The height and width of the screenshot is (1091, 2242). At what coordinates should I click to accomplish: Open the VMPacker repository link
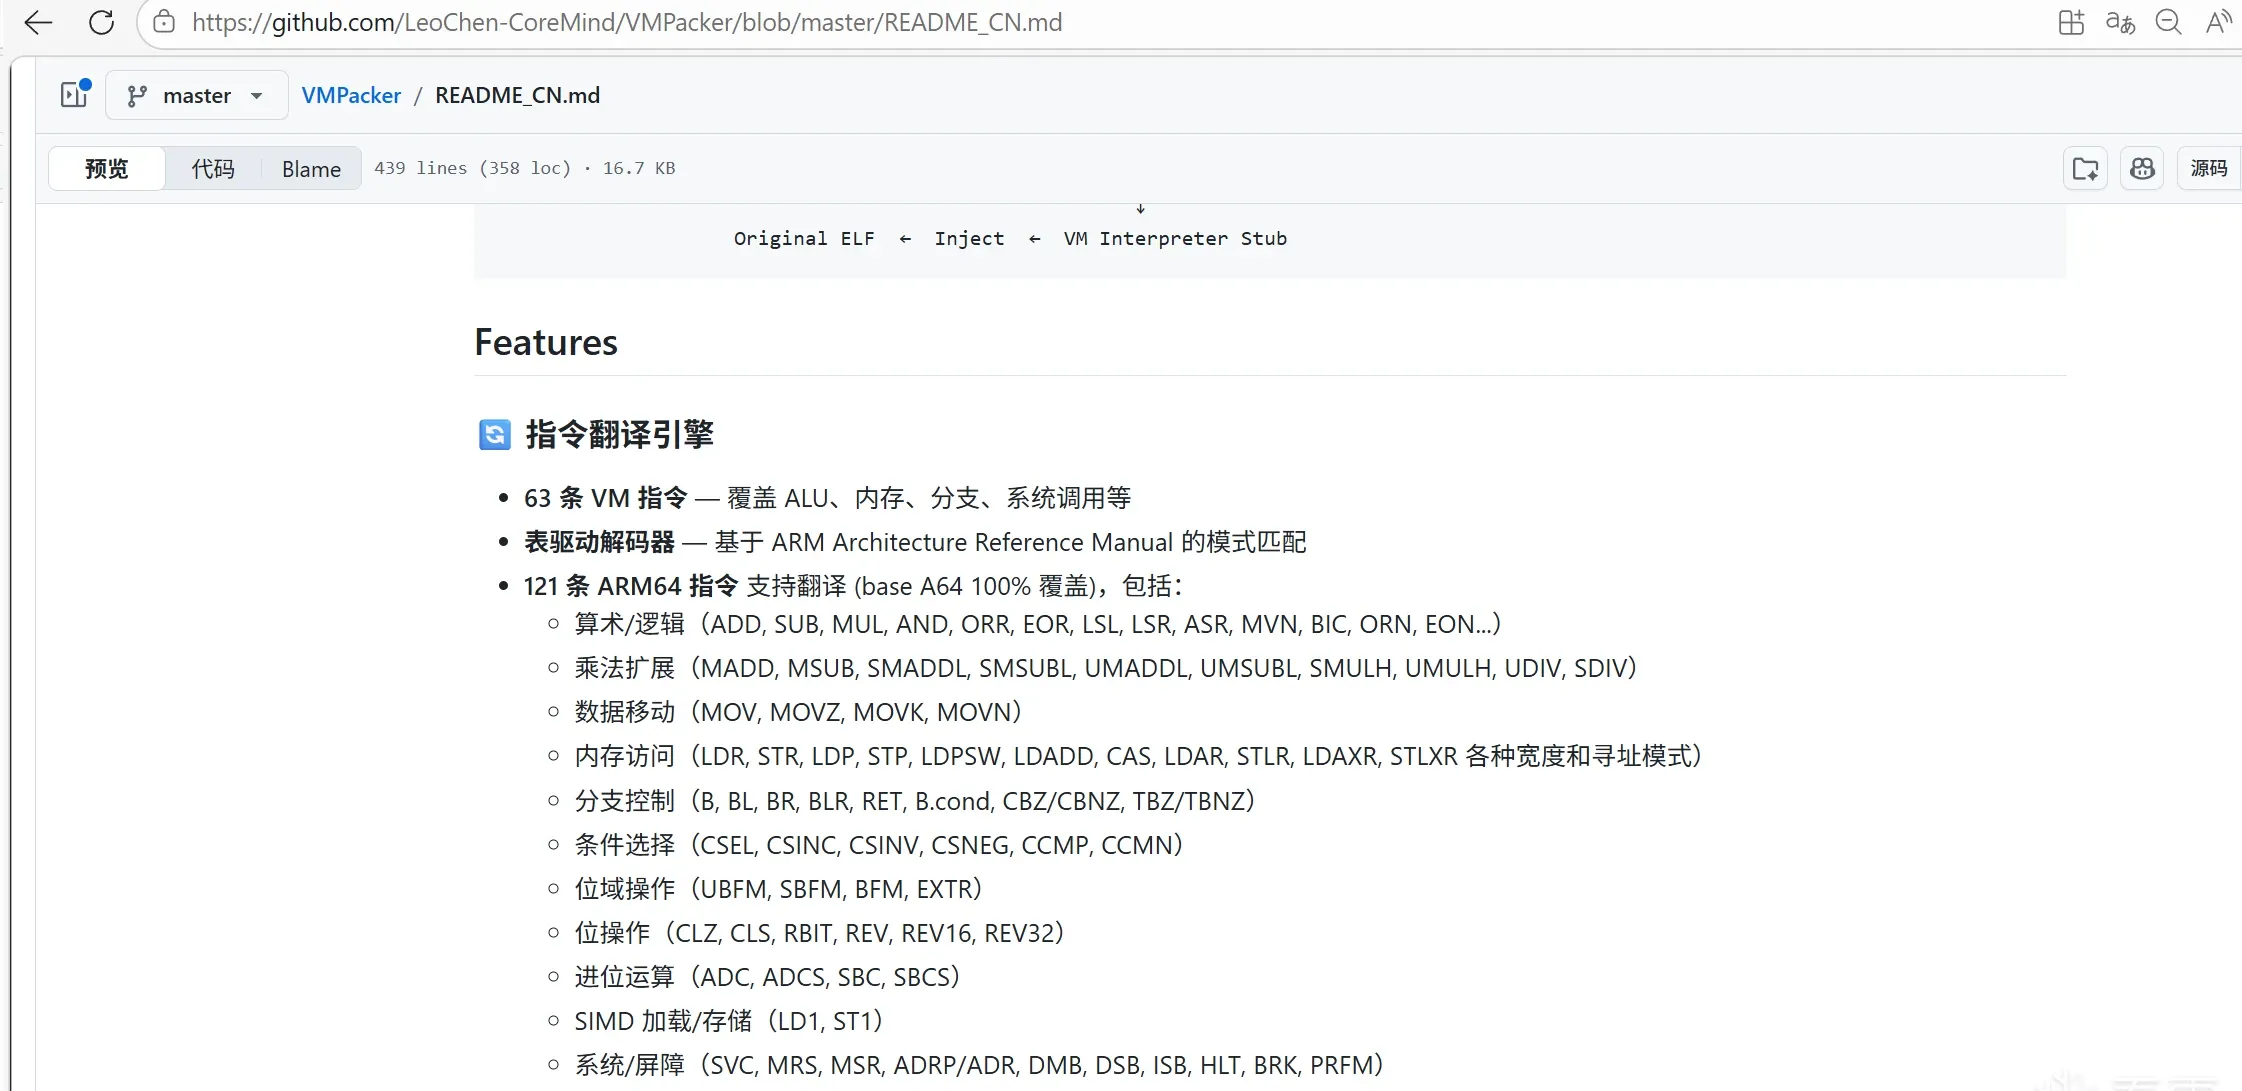[x=351, y=95]
